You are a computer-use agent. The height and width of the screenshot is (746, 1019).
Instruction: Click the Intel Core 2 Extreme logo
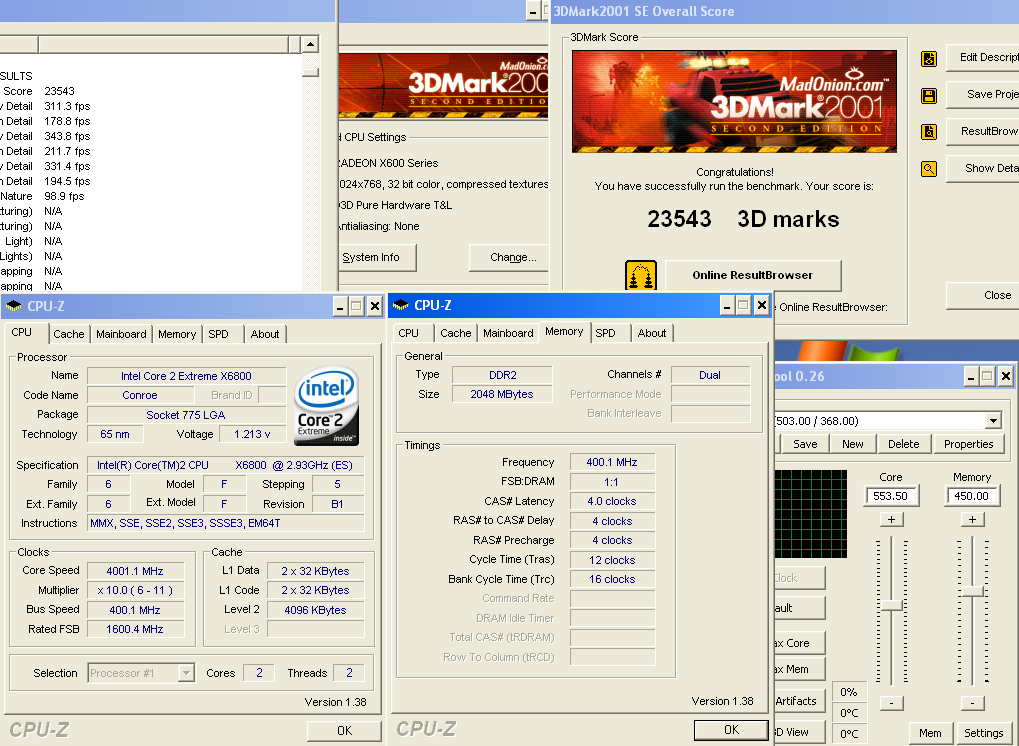click(x=326, y=406)
